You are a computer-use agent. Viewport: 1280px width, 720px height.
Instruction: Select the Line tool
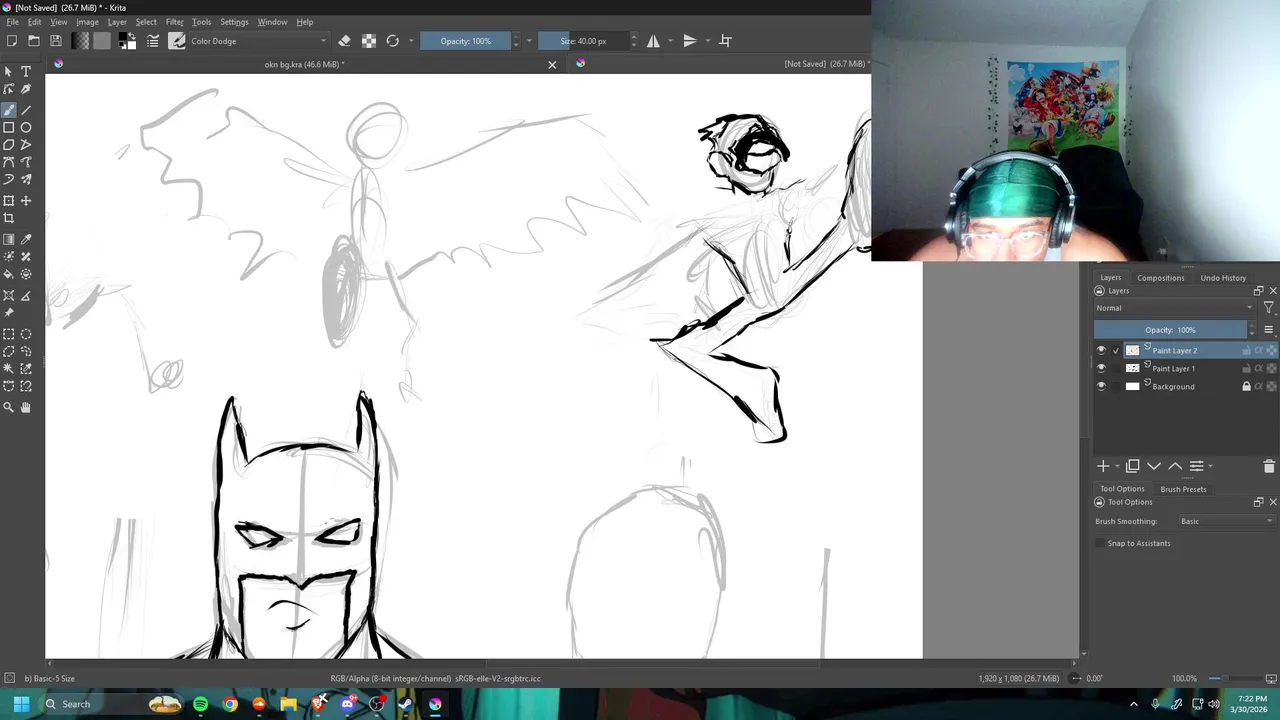(26, 110)
